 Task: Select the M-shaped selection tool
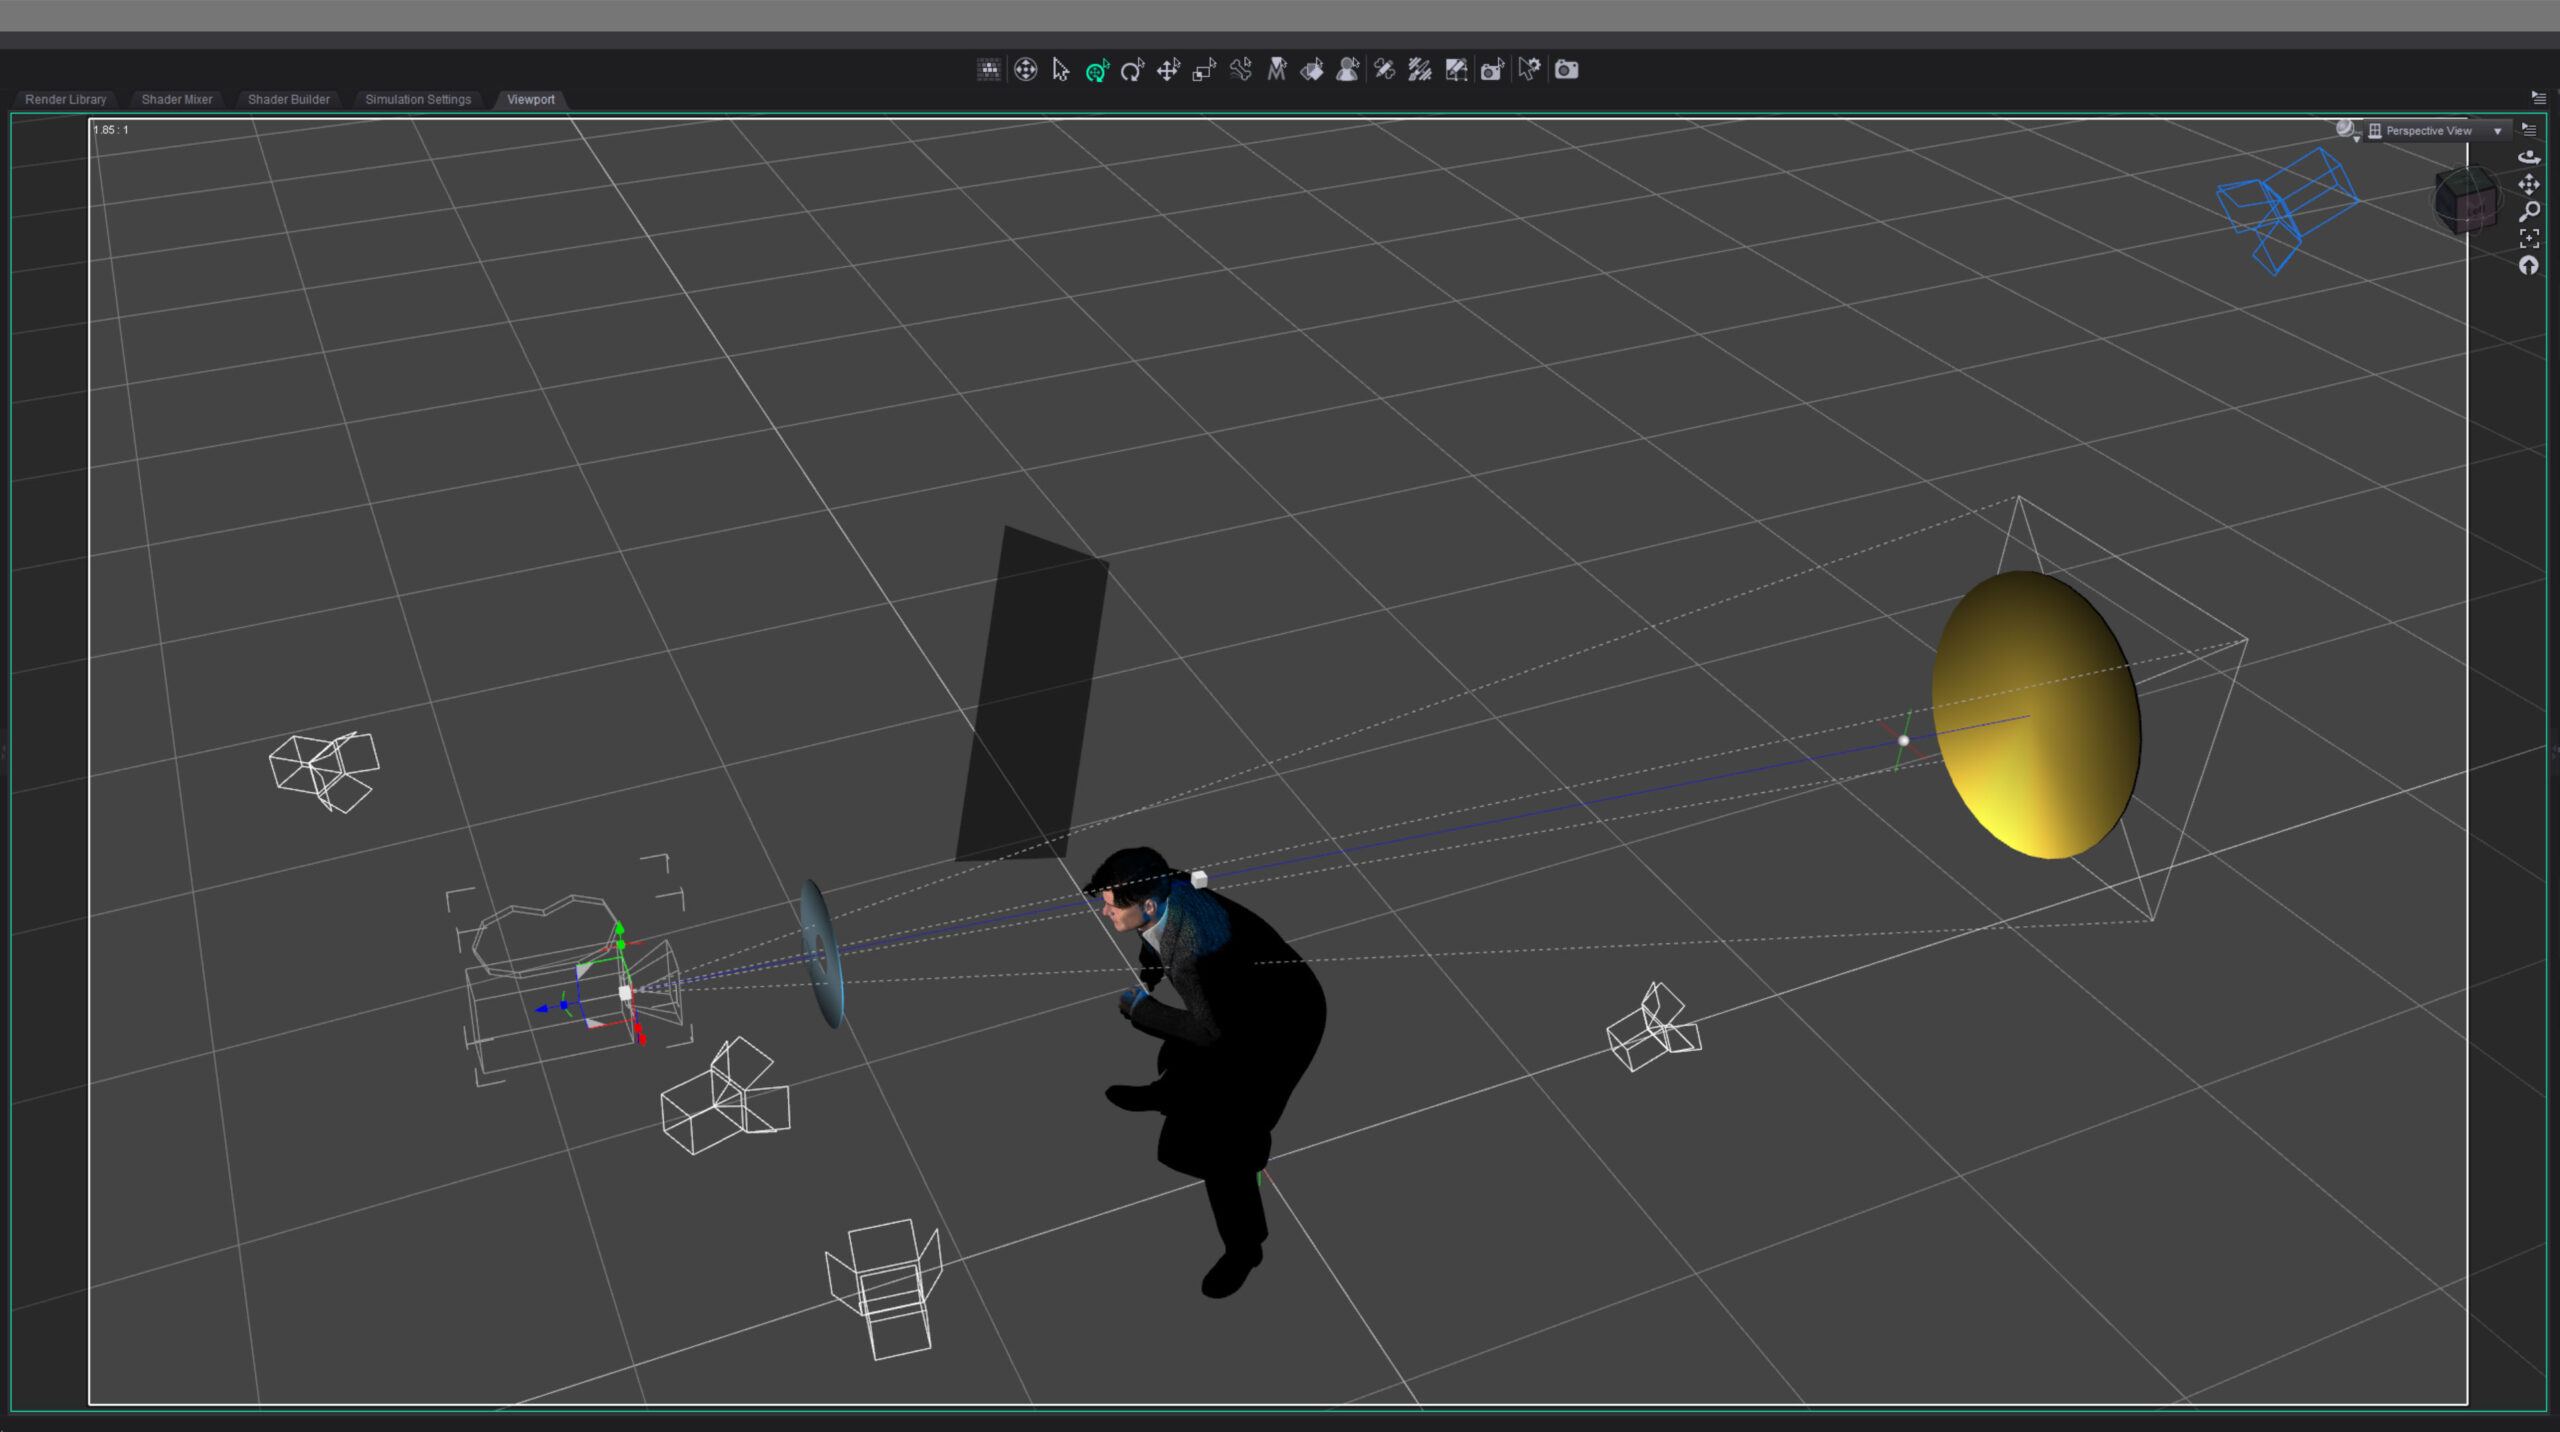[x=1277, y=70]
